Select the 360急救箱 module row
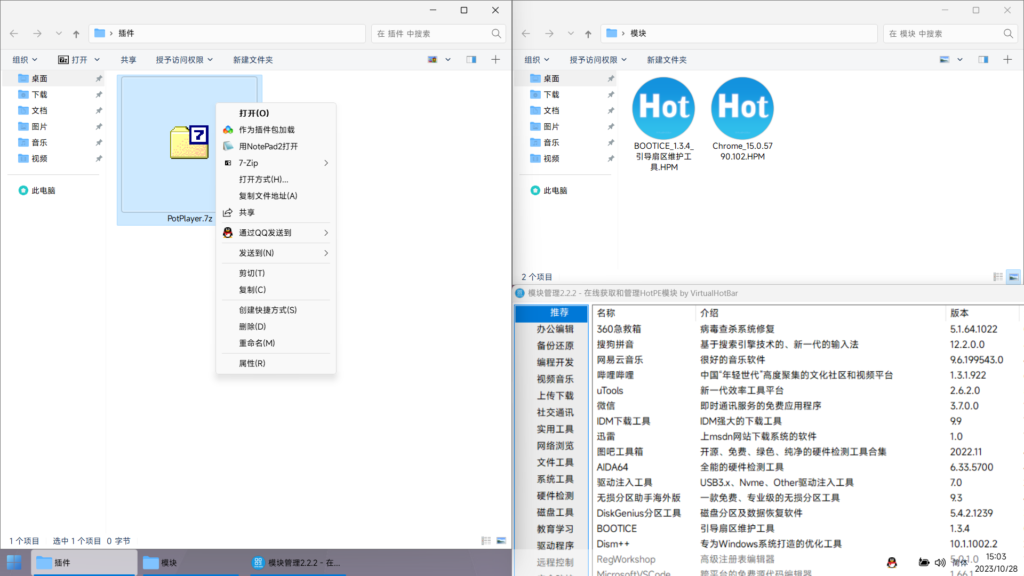1024x576 pixels. point(807,329)
